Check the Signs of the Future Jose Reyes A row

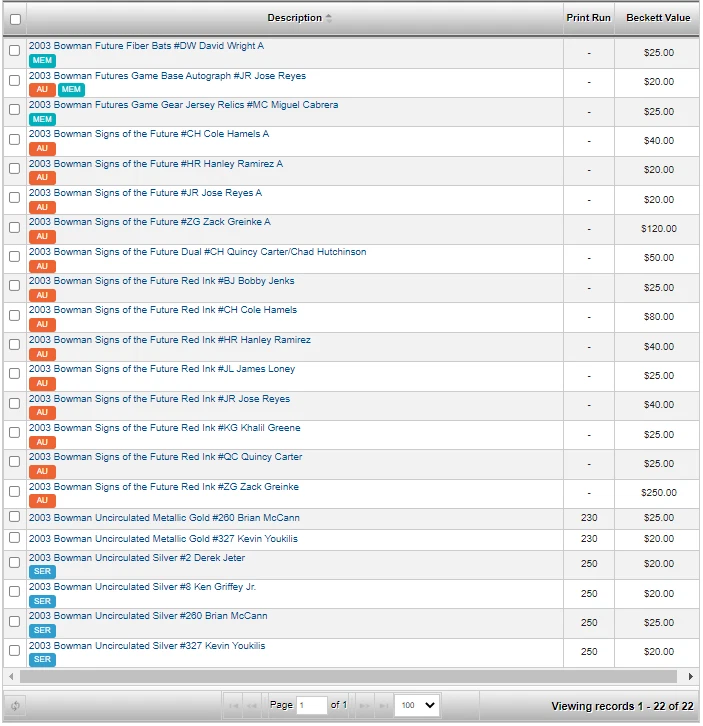14,197
